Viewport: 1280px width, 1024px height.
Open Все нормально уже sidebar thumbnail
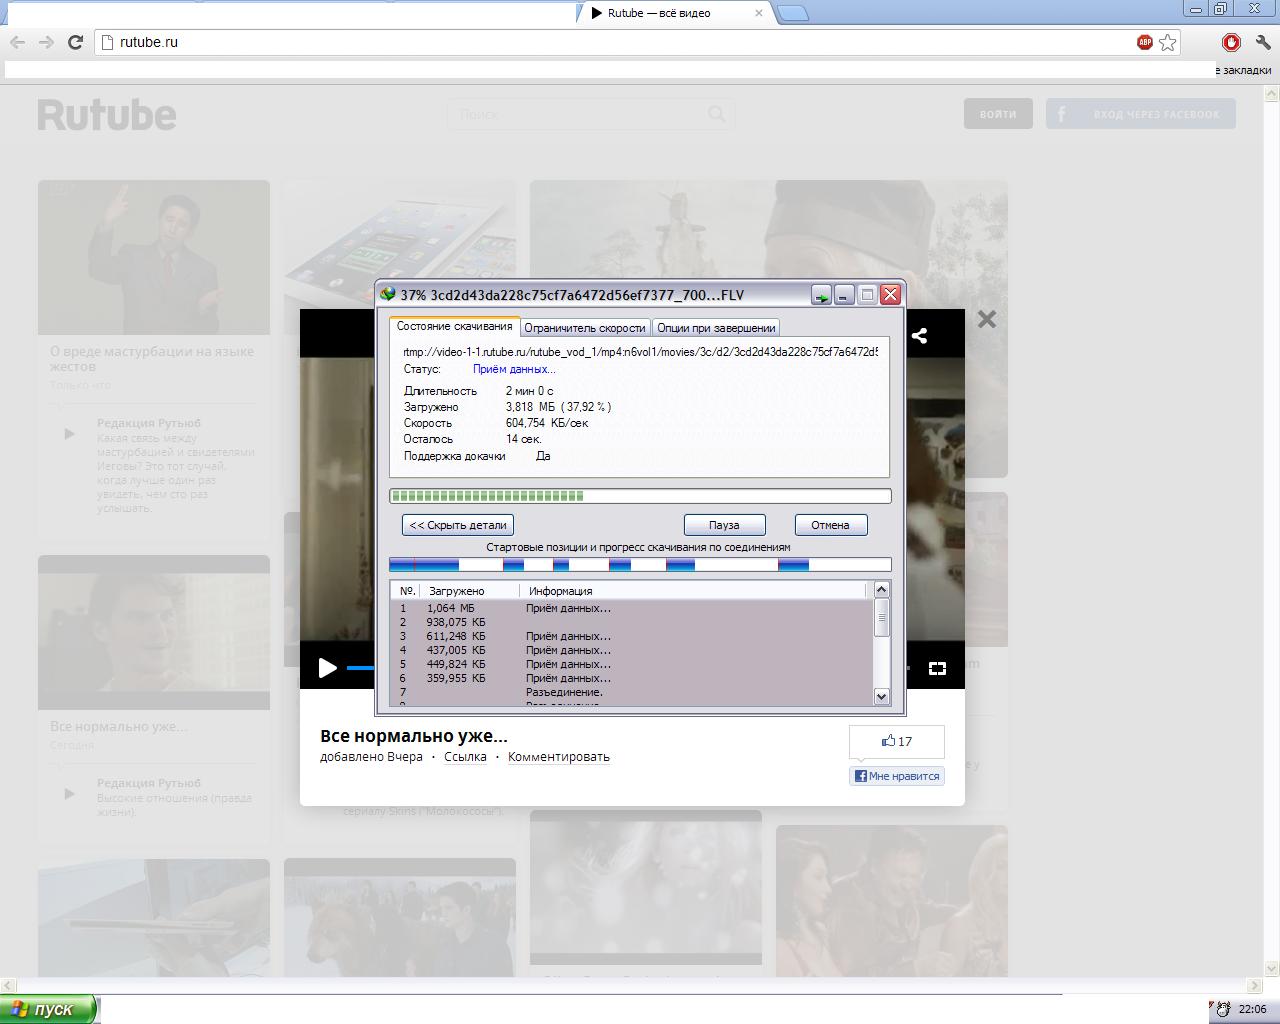pos(154,632)
